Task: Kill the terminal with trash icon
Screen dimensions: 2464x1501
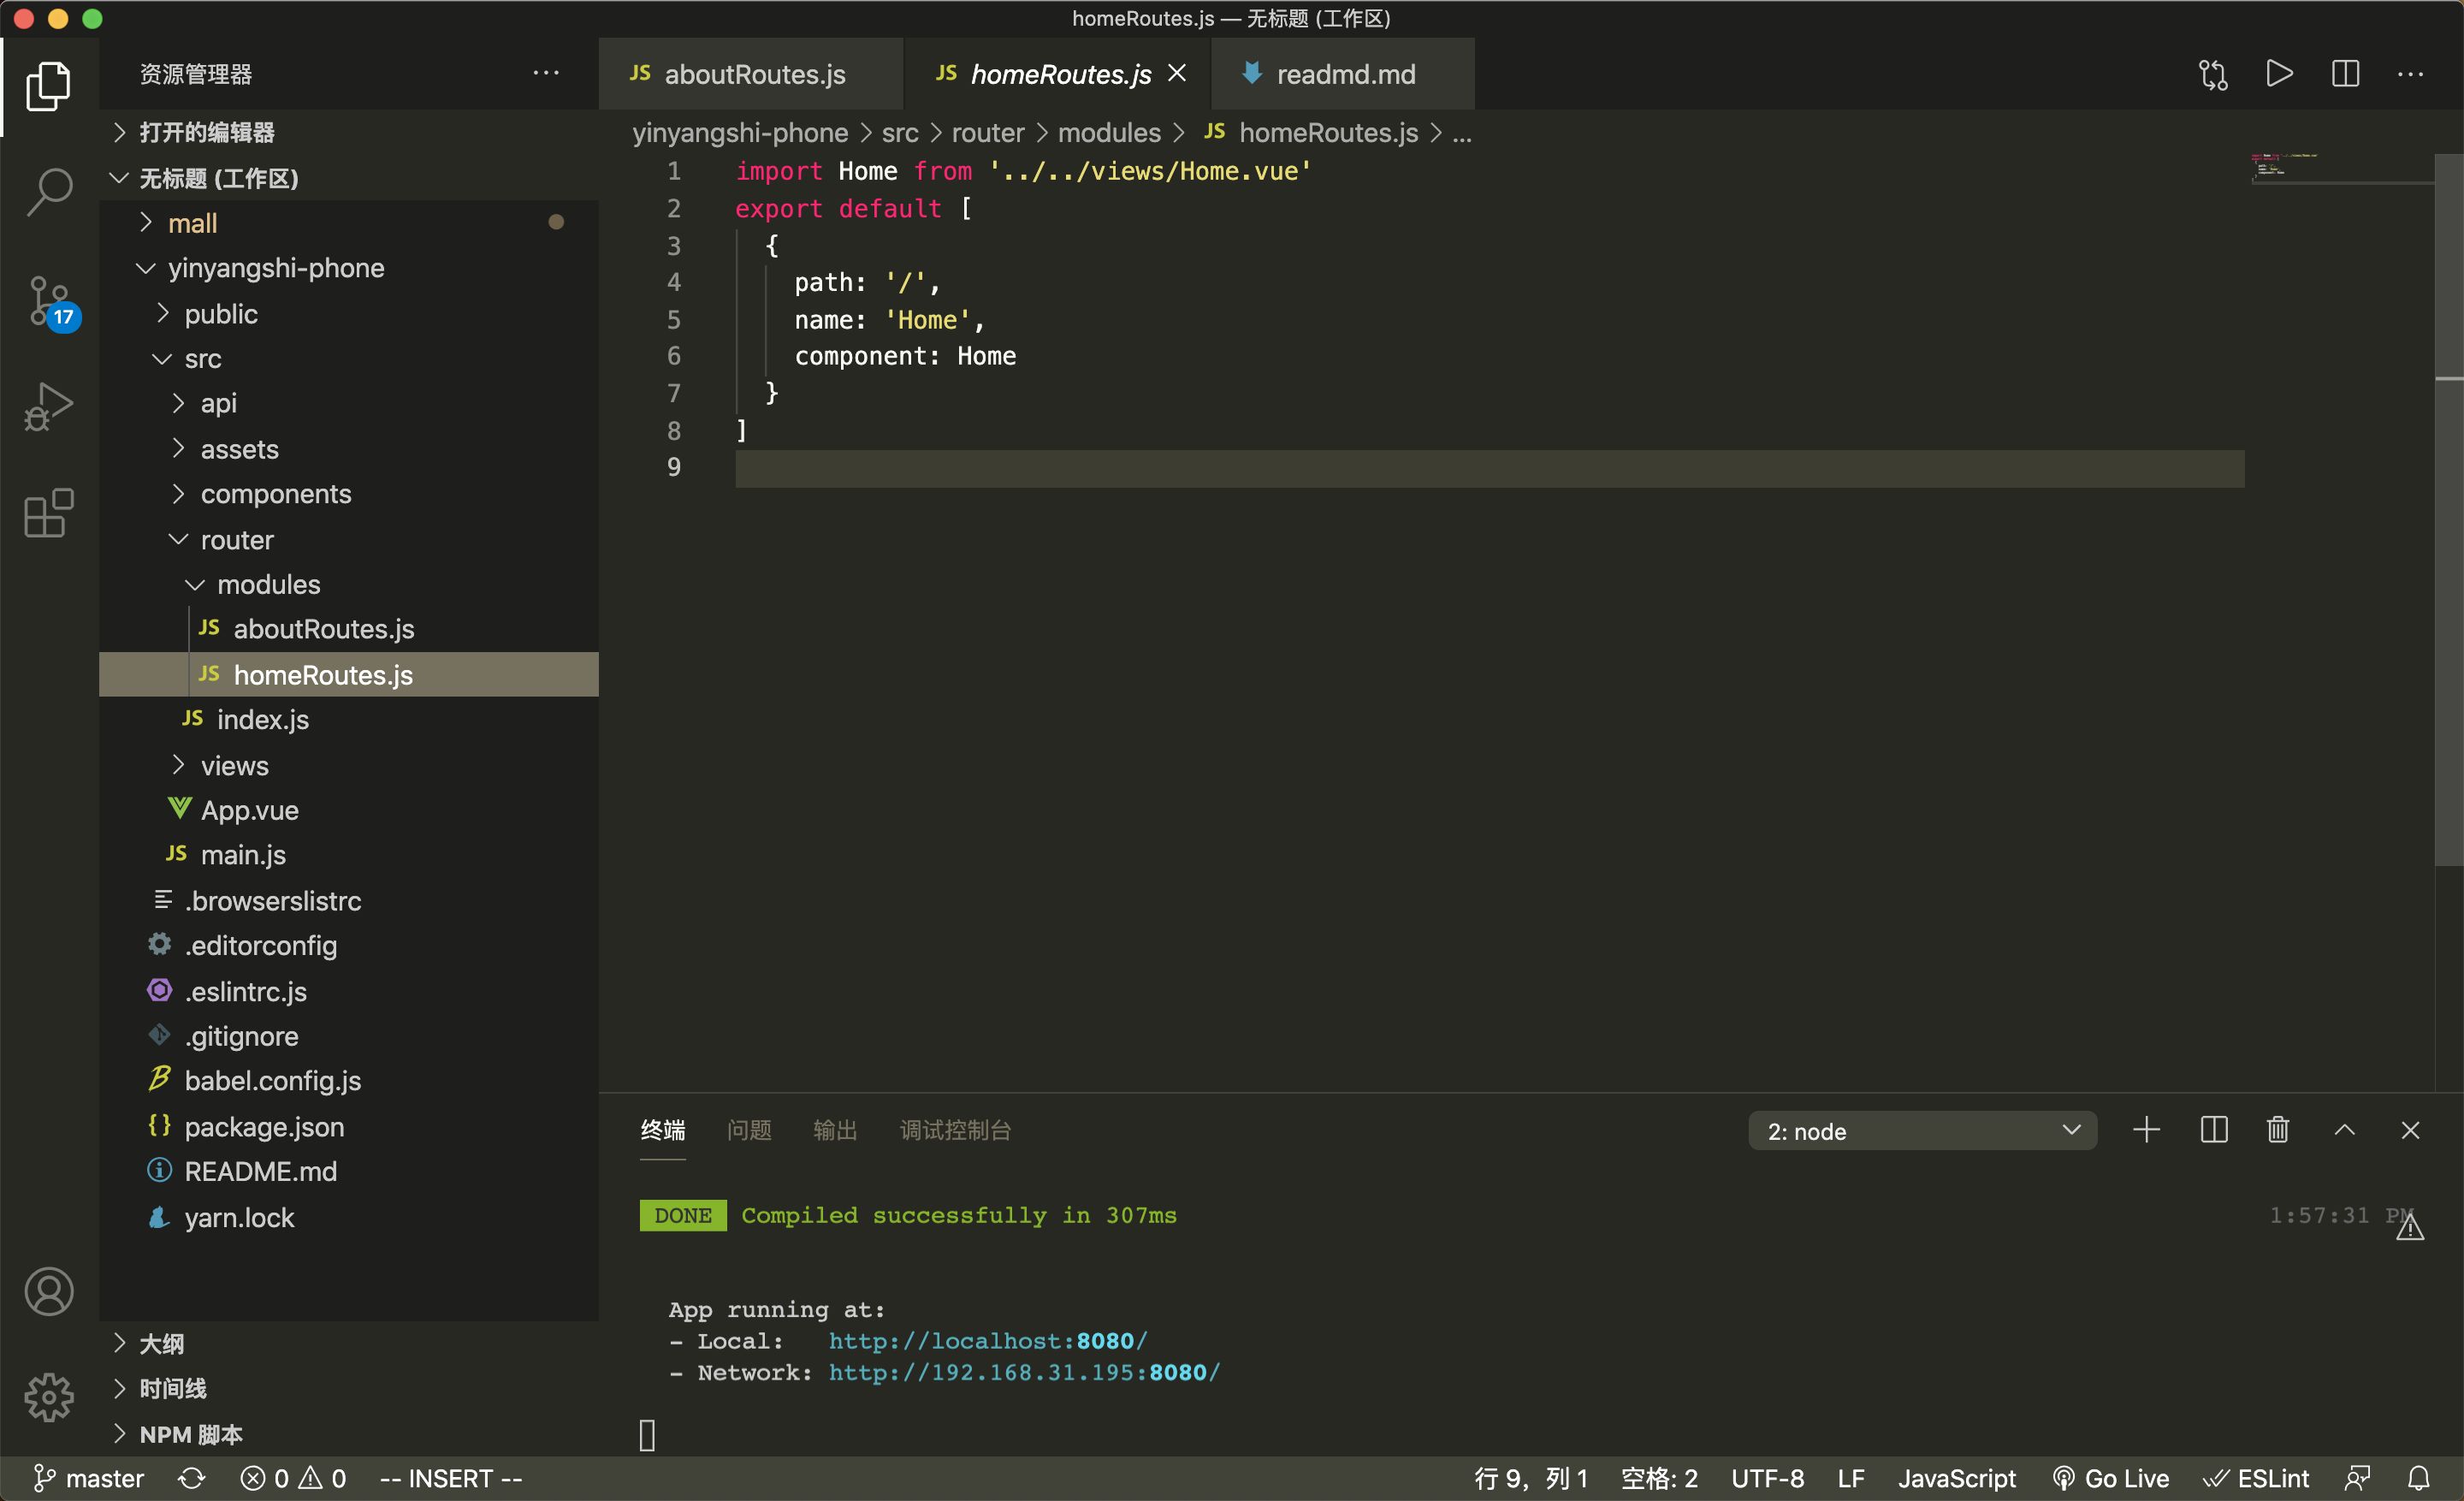Action: 2278,1130
